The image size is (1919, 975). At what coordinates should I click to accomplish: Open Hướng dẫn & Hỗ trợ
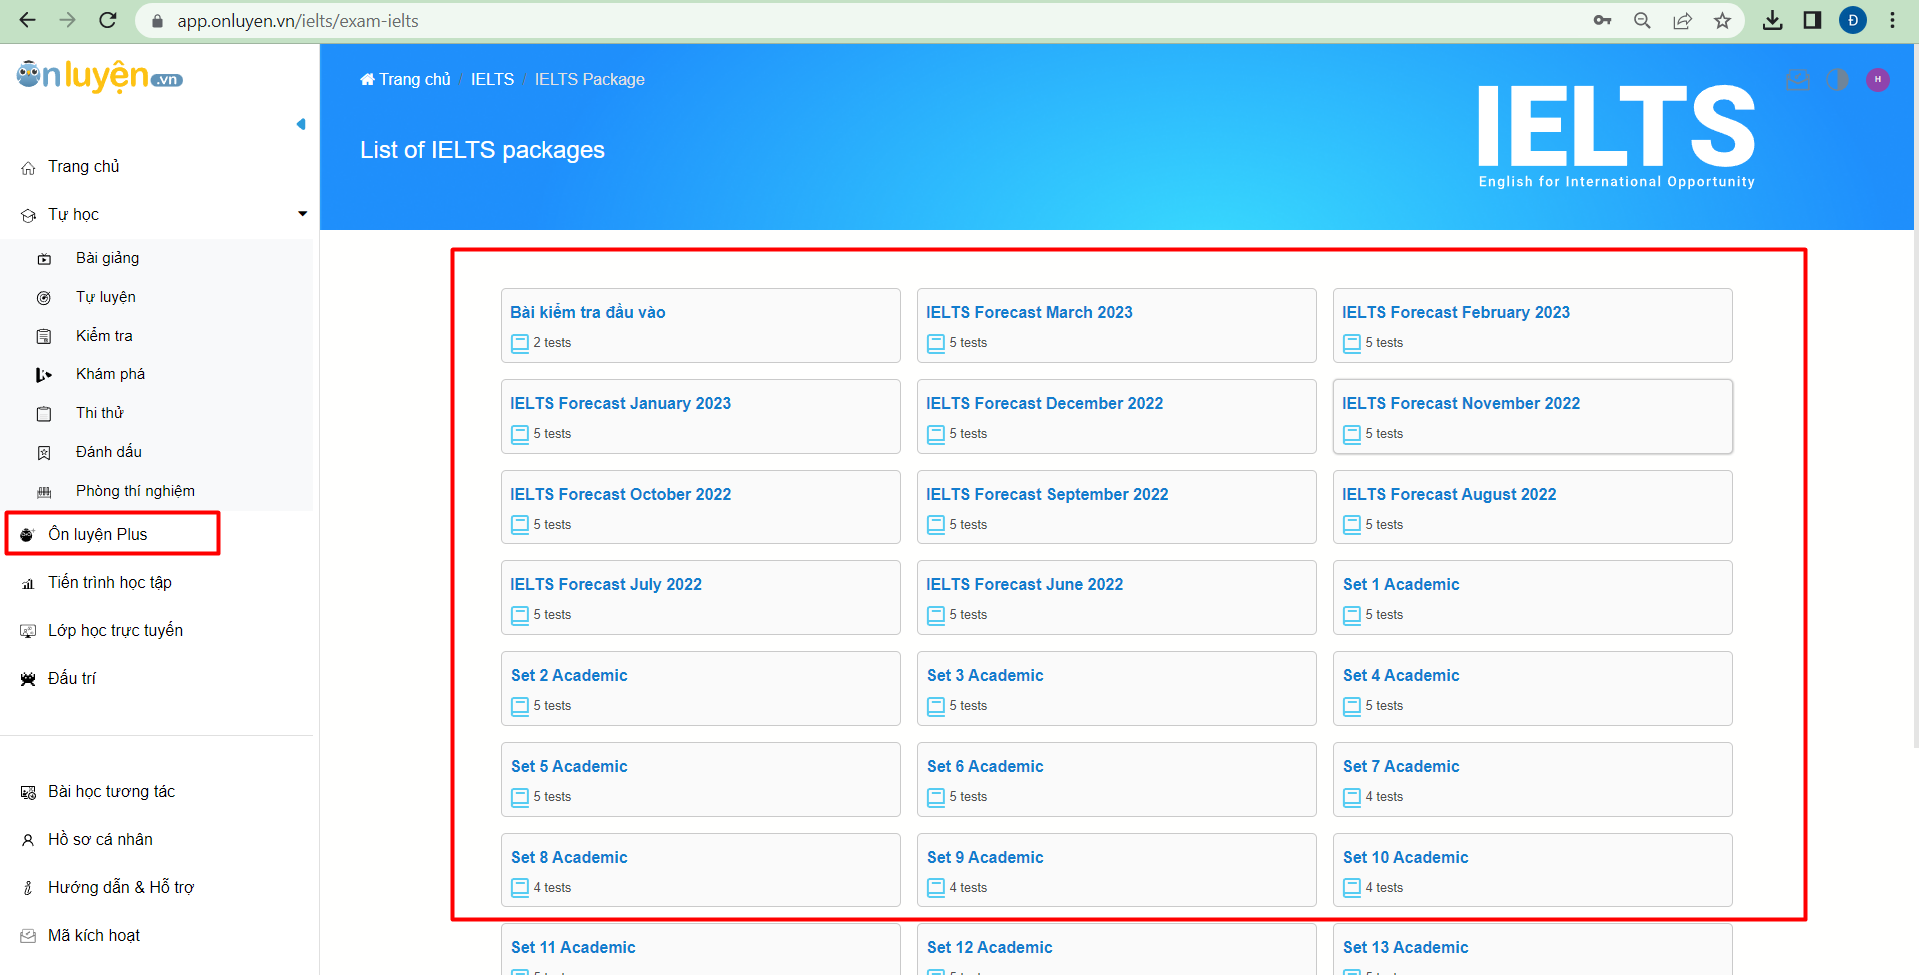pyautogui.click(x=120, y=887)
